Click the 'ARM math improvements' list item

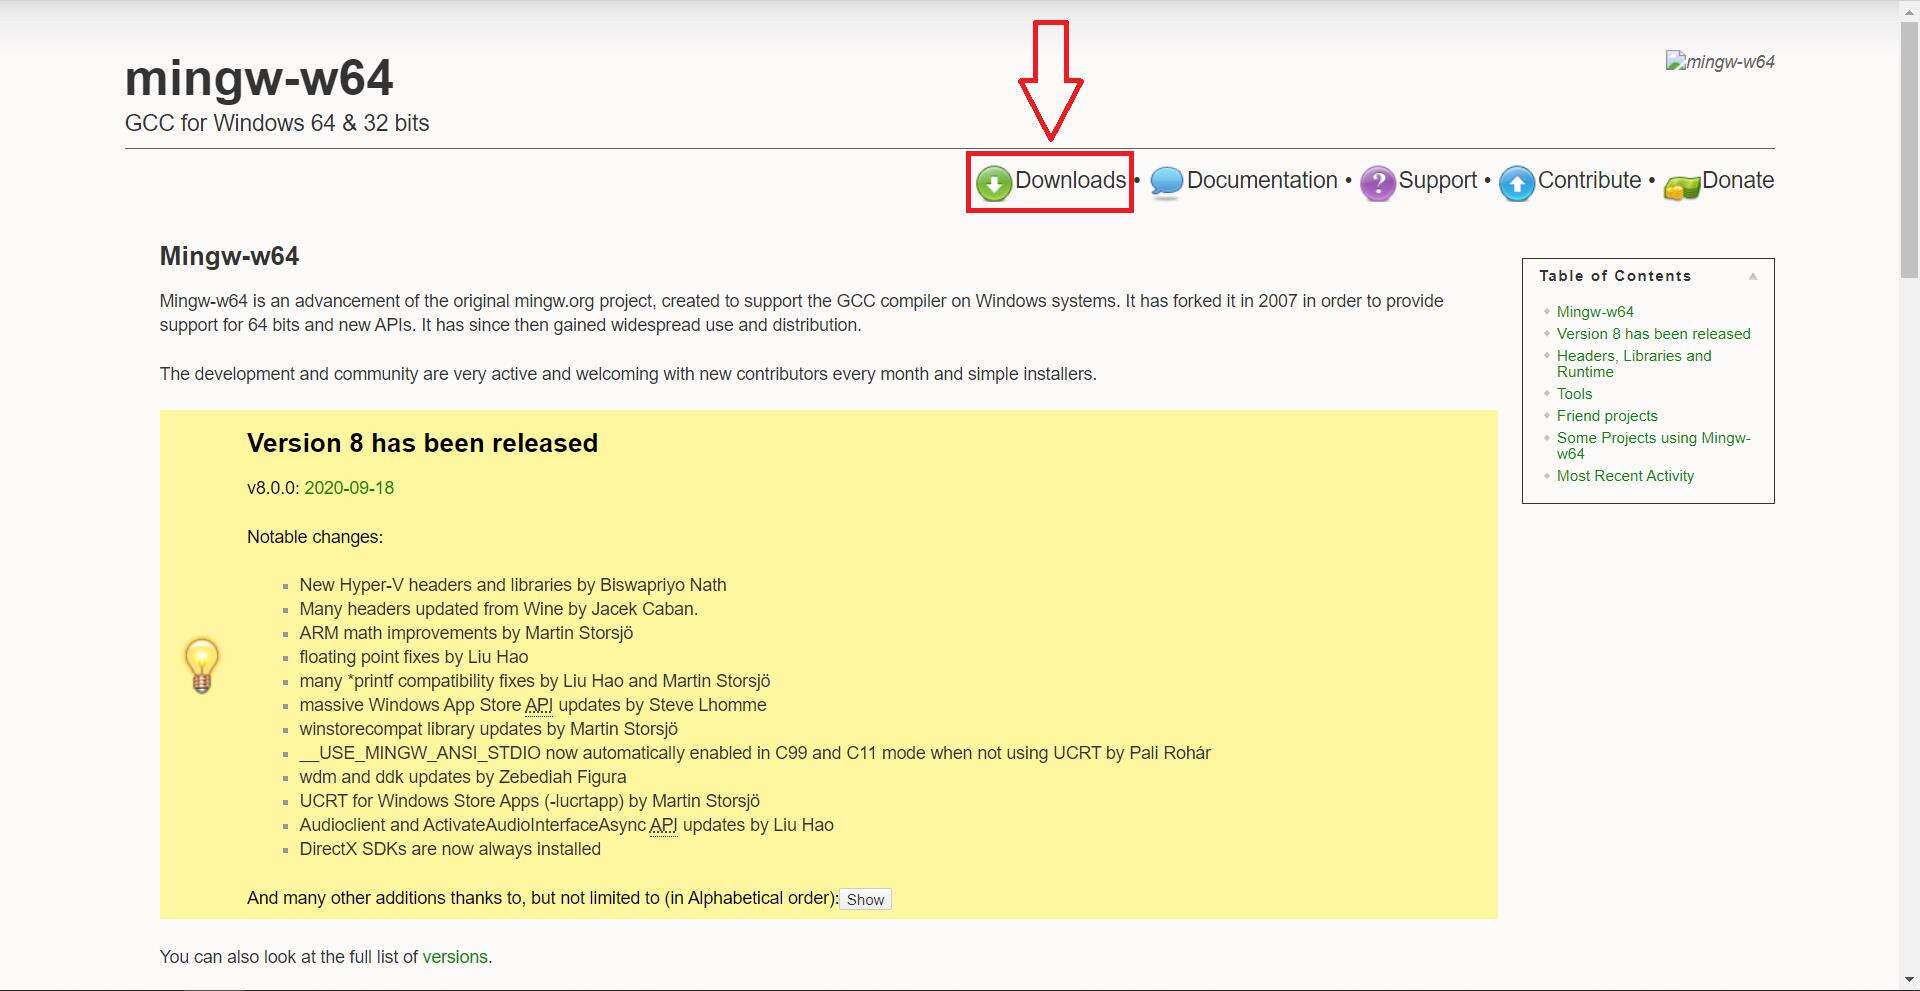pos(466,633)
